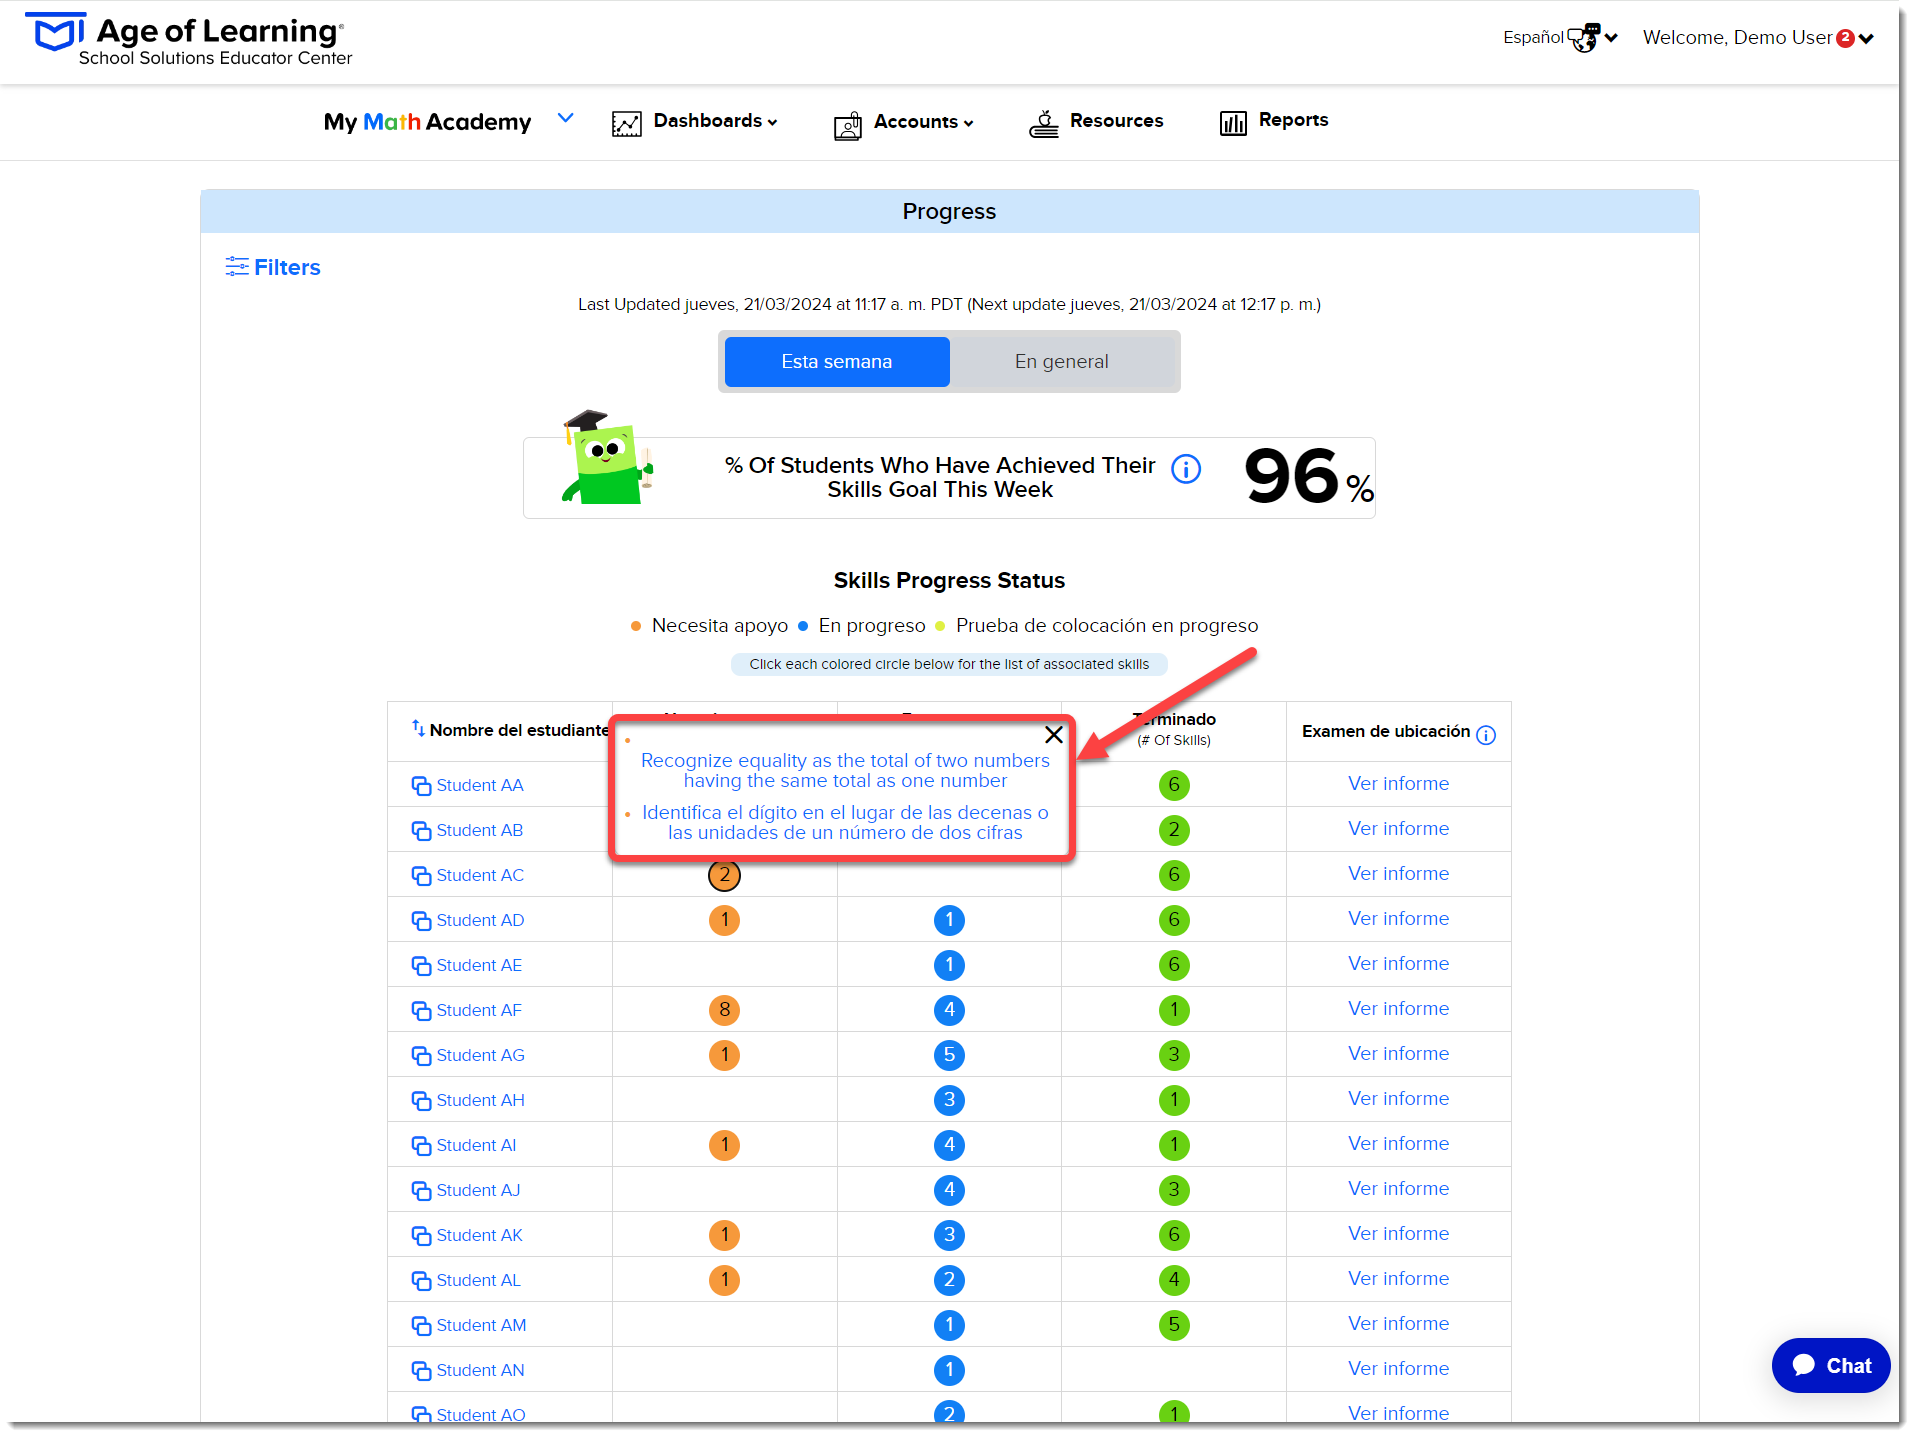Open the Filters icon above the progress panel
The image size is (1914, 1437).
pyautogui.click(x=237, y=266)
